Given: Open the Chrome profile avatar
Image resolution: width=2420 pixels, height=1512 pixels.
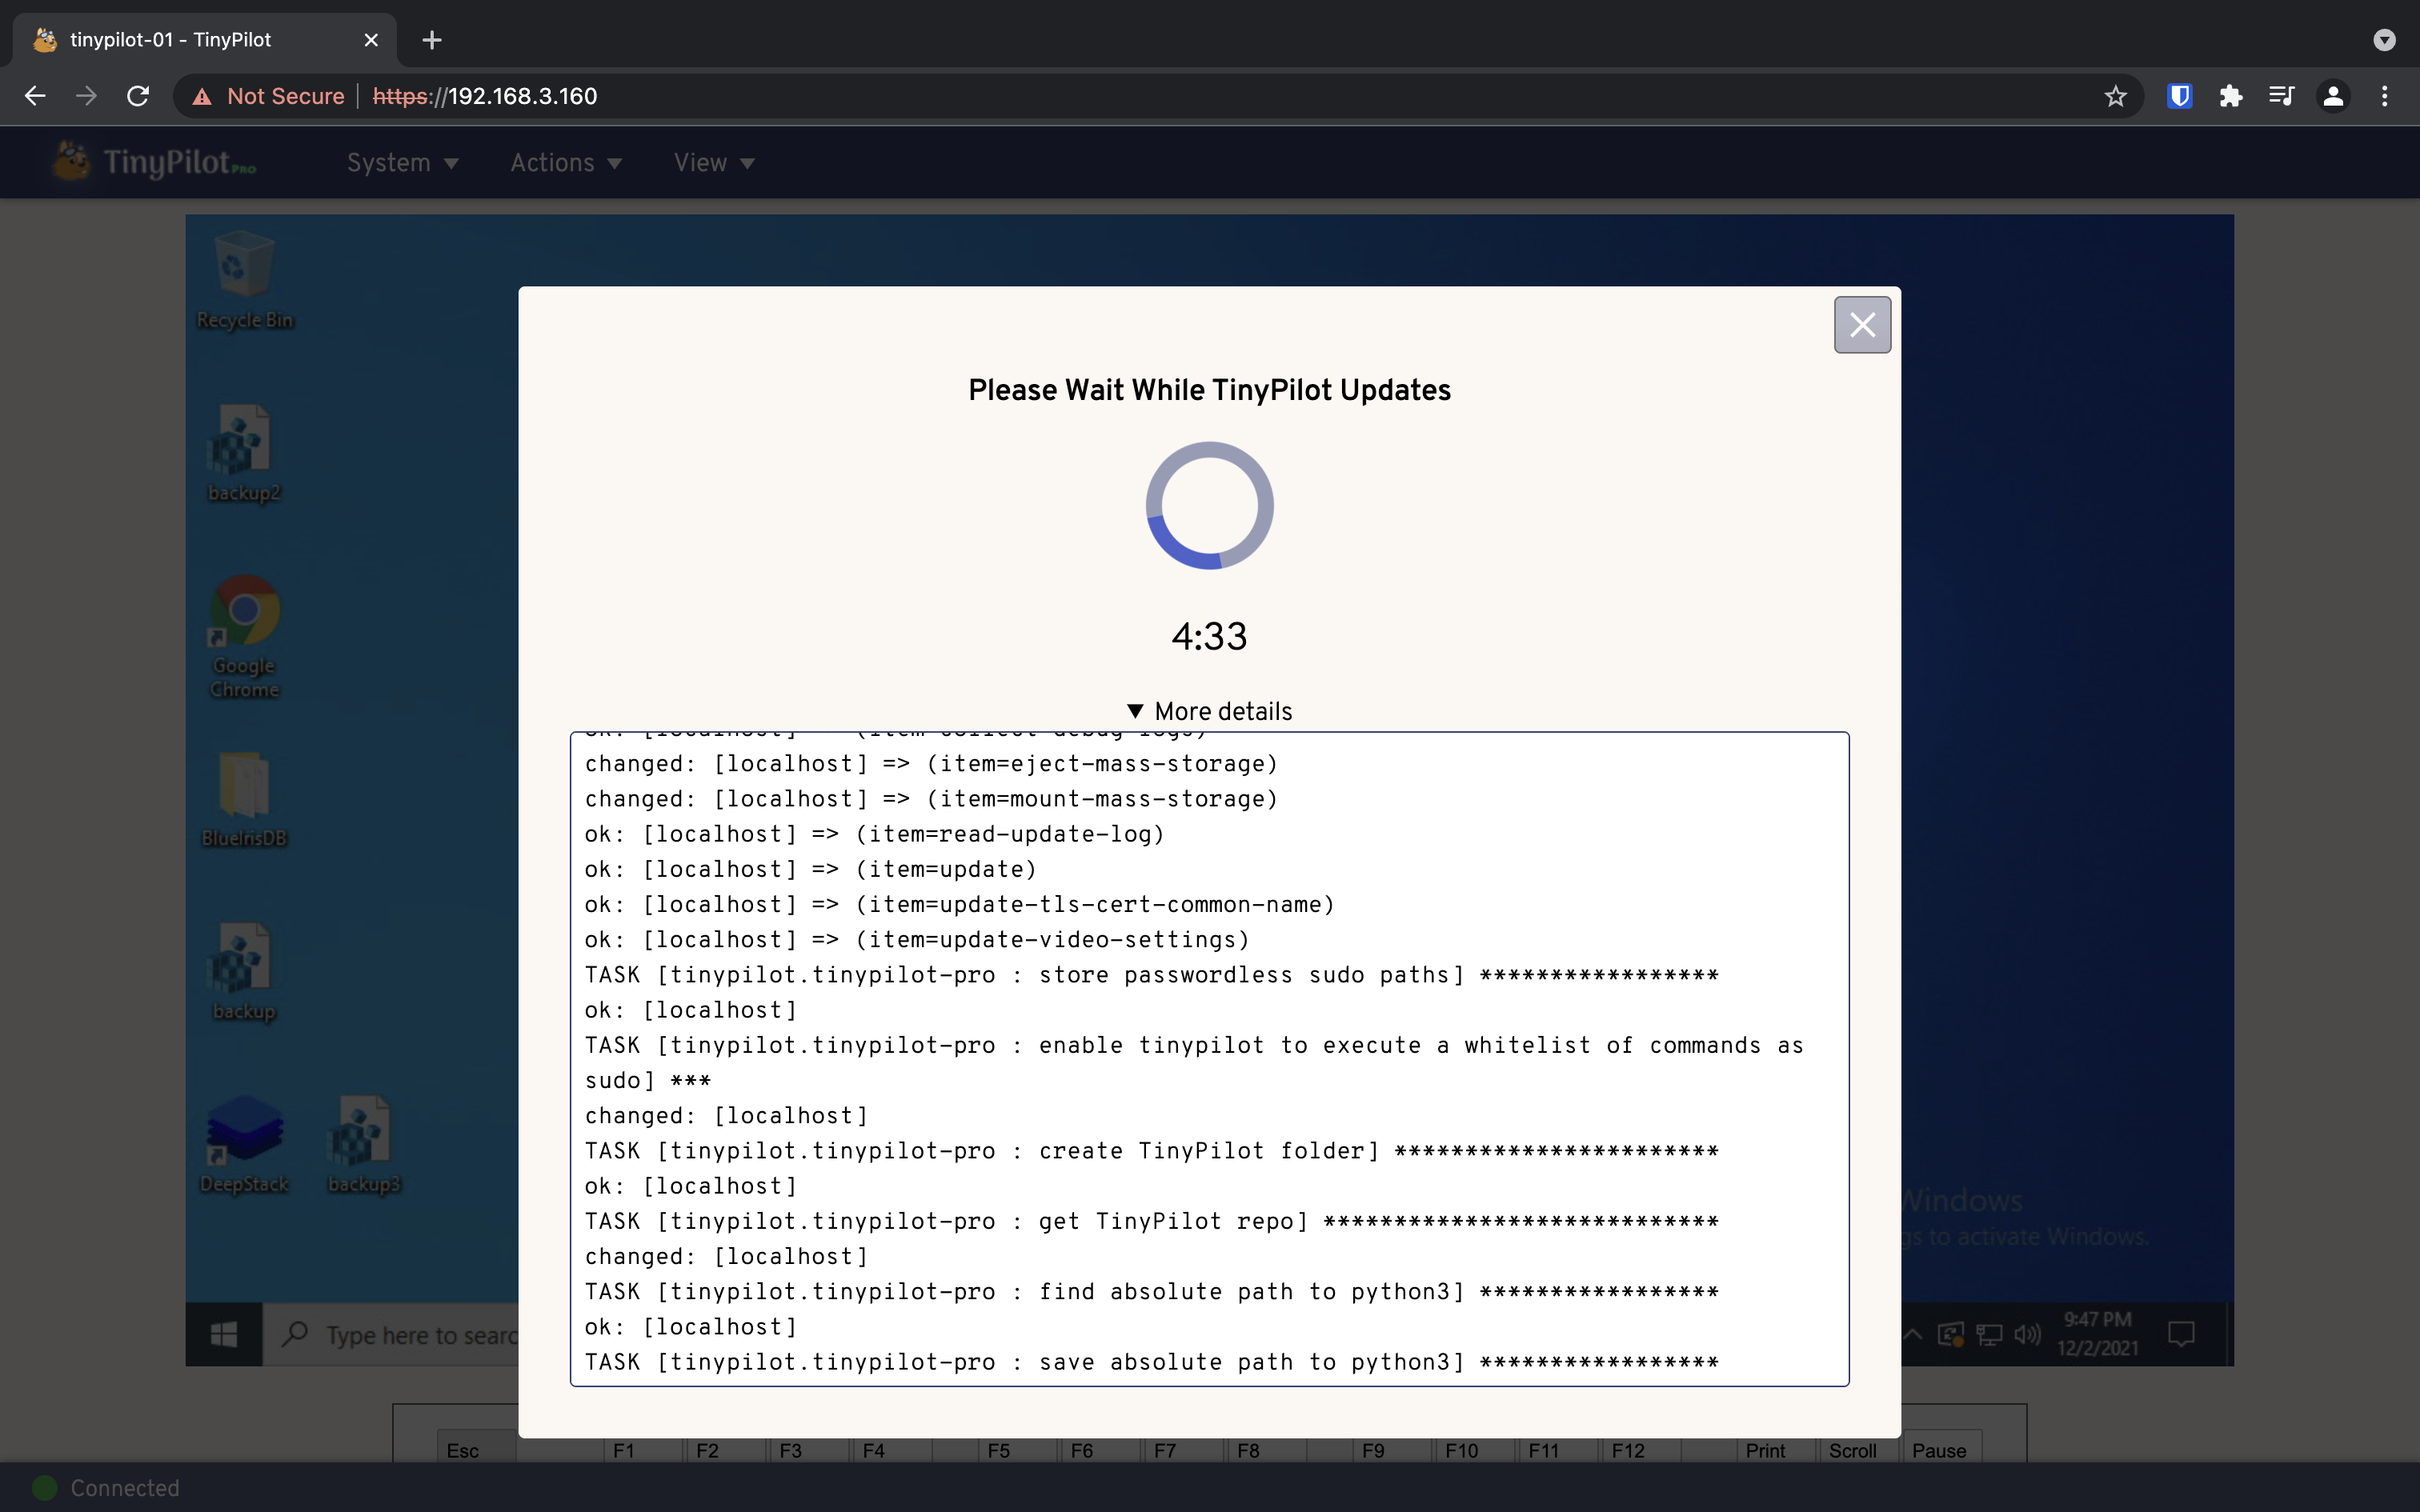Looking at the screenshot, I should (x=2333, y=96).
